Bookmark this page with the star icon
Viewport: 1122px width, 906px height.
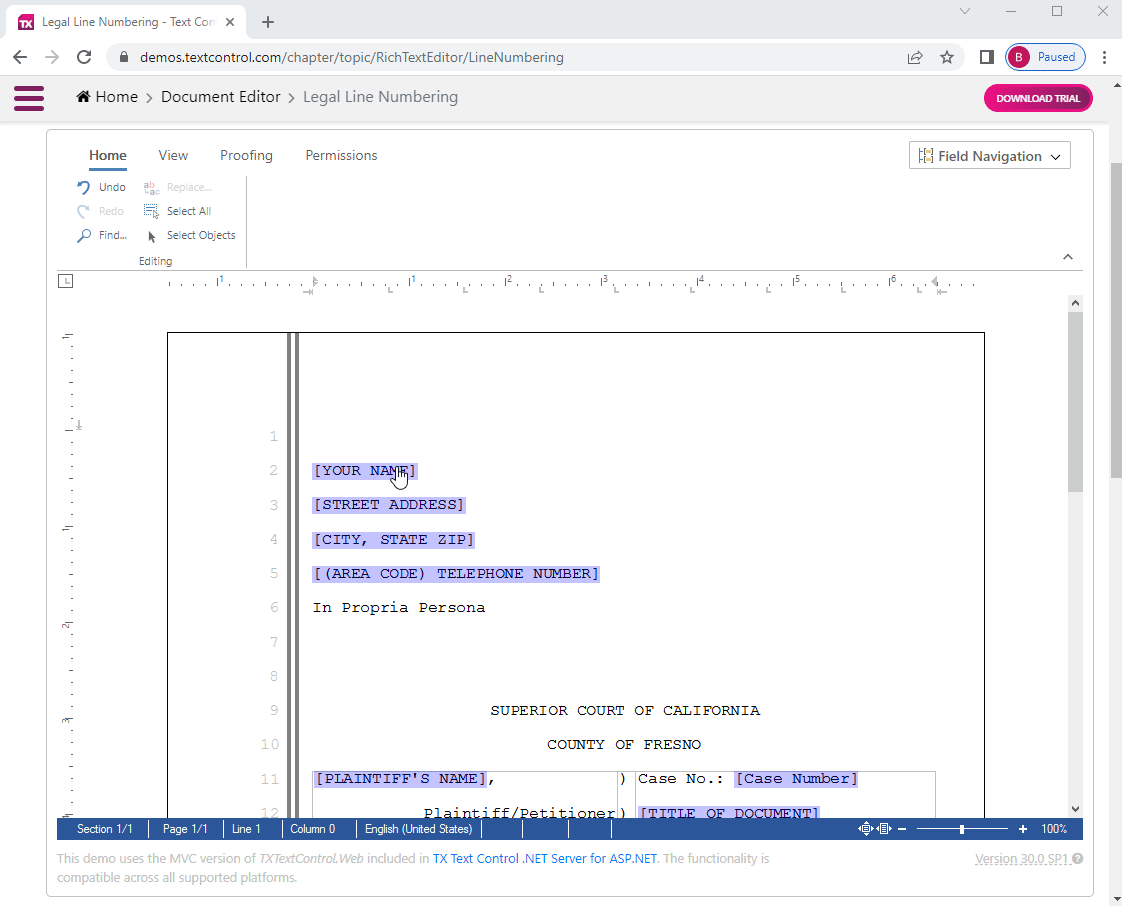pos(947,57)
